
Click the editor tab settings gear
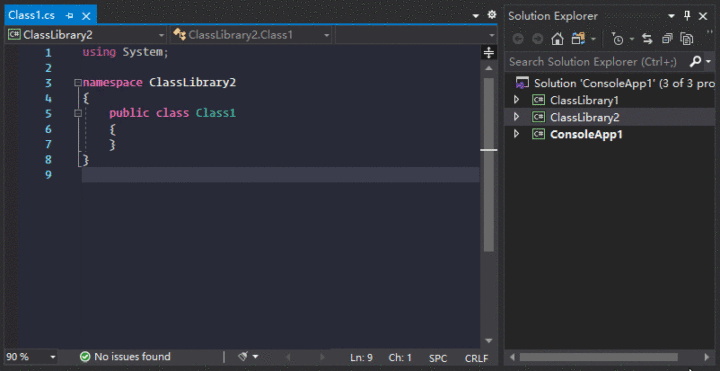491,15
